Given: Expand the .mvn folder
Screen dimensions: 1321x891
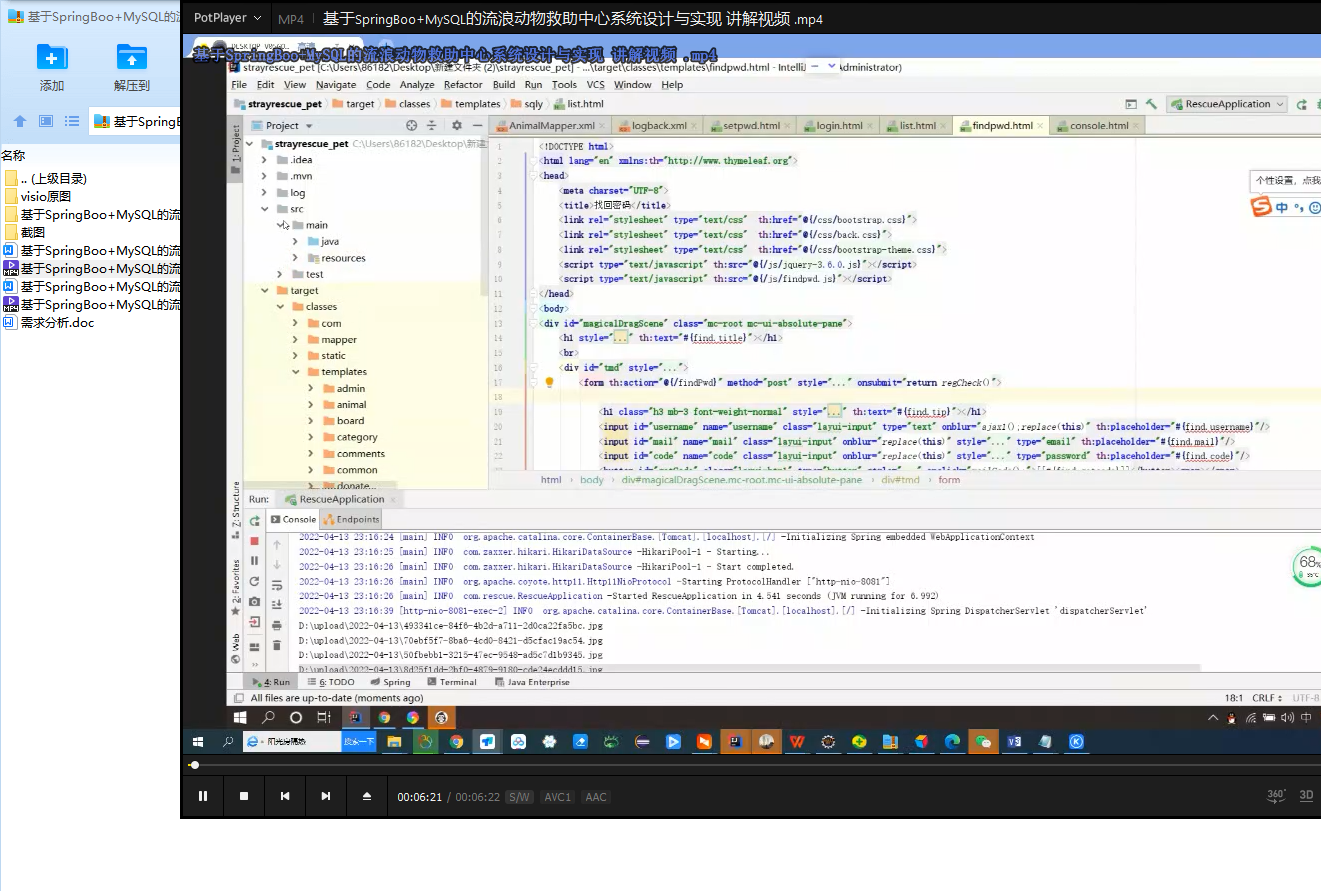Looking at the screenshot, I should tap(265, 176).
